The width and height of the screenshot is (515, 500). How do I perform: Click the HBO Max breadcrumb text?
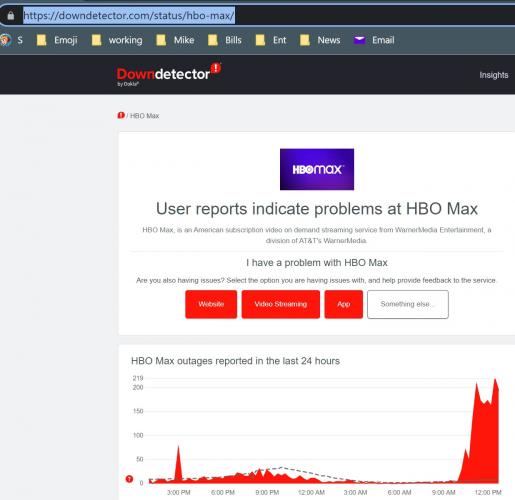tap(144, 116)
